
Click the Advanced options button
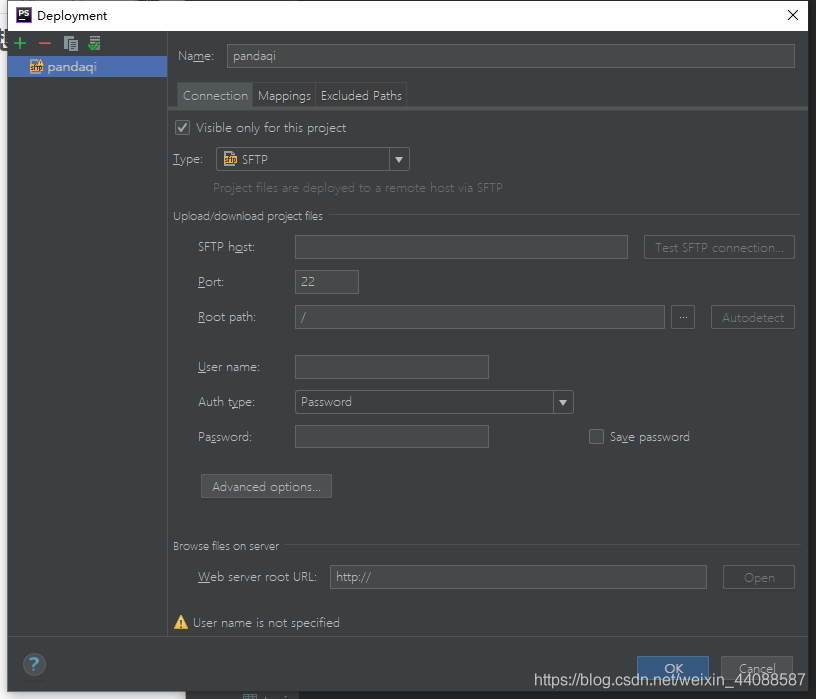[x=266, y=487]
